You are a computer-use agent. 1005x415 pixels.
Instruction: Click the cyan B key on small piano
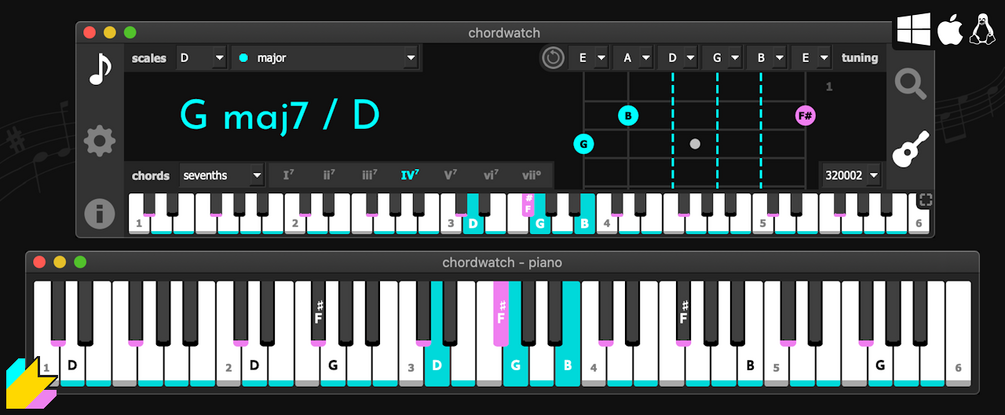585,222
